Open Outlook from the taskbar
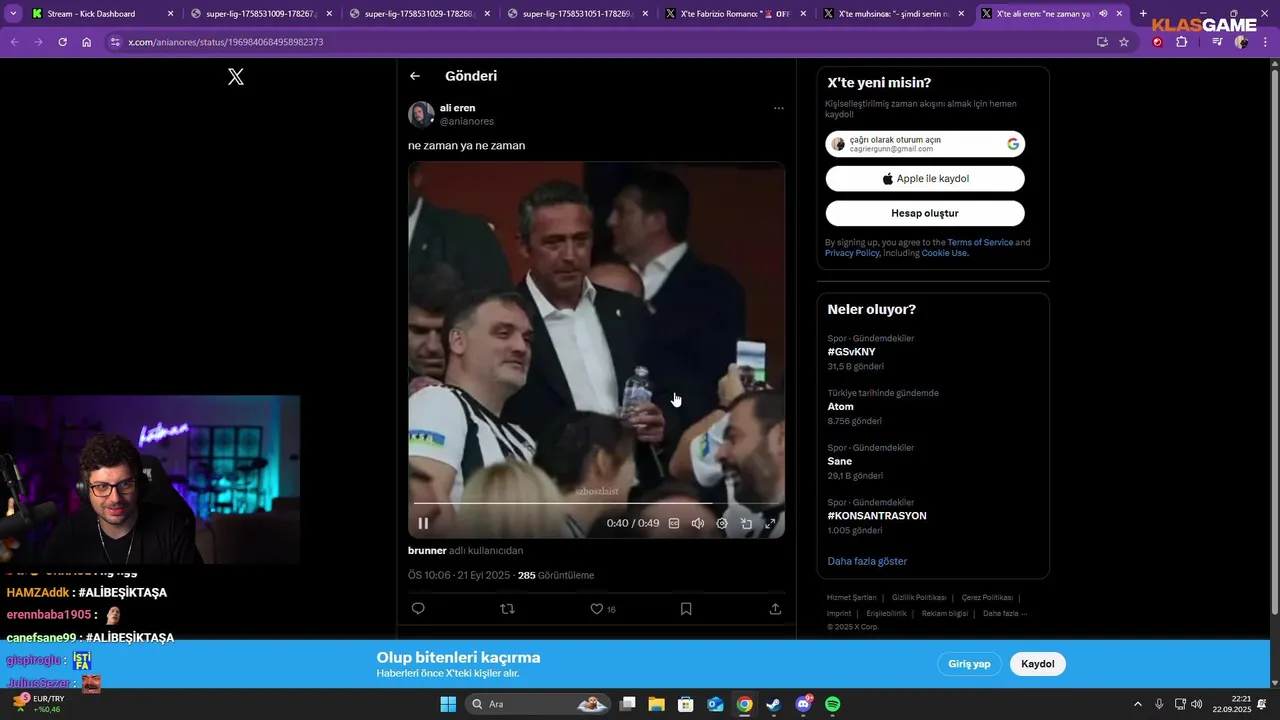1280x720 pixels. point(715,704)
